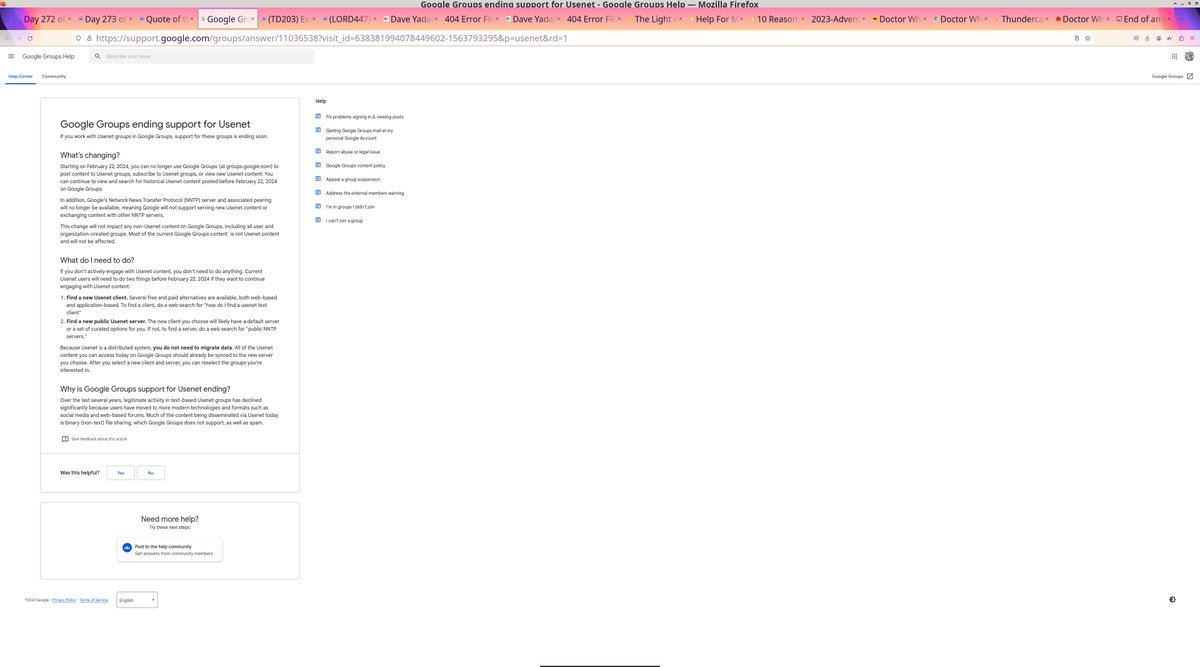The image size is (1200, 667).
Task: Open the Privacy Policy link
Action: [63, 600]
